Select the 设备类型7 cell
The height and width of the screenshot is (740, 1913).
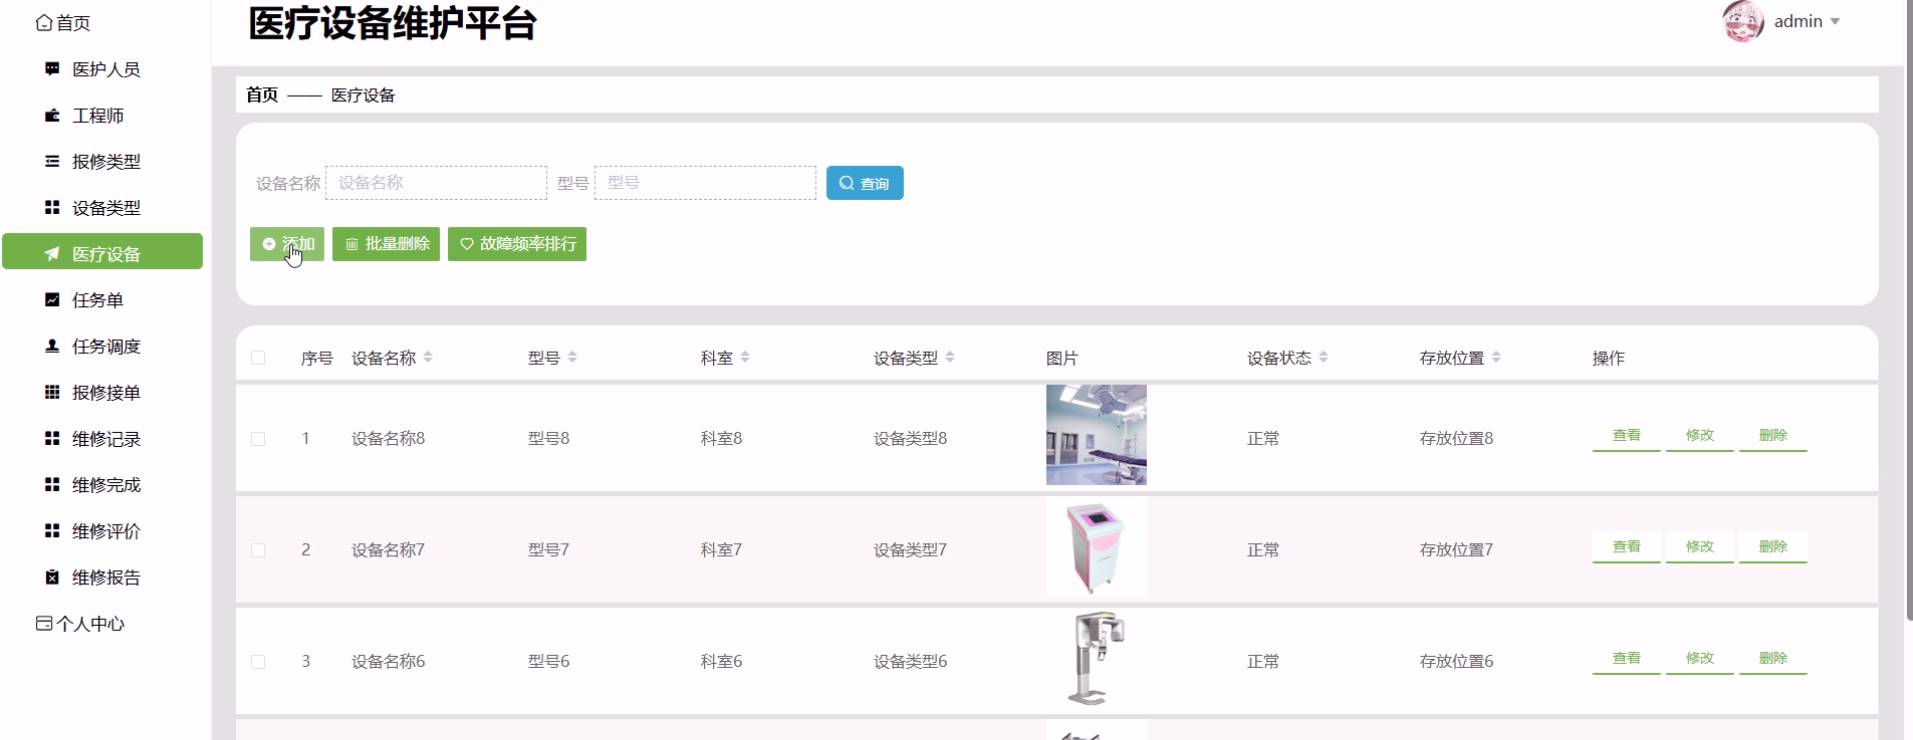pyautogui.click(x=910, y=550)
